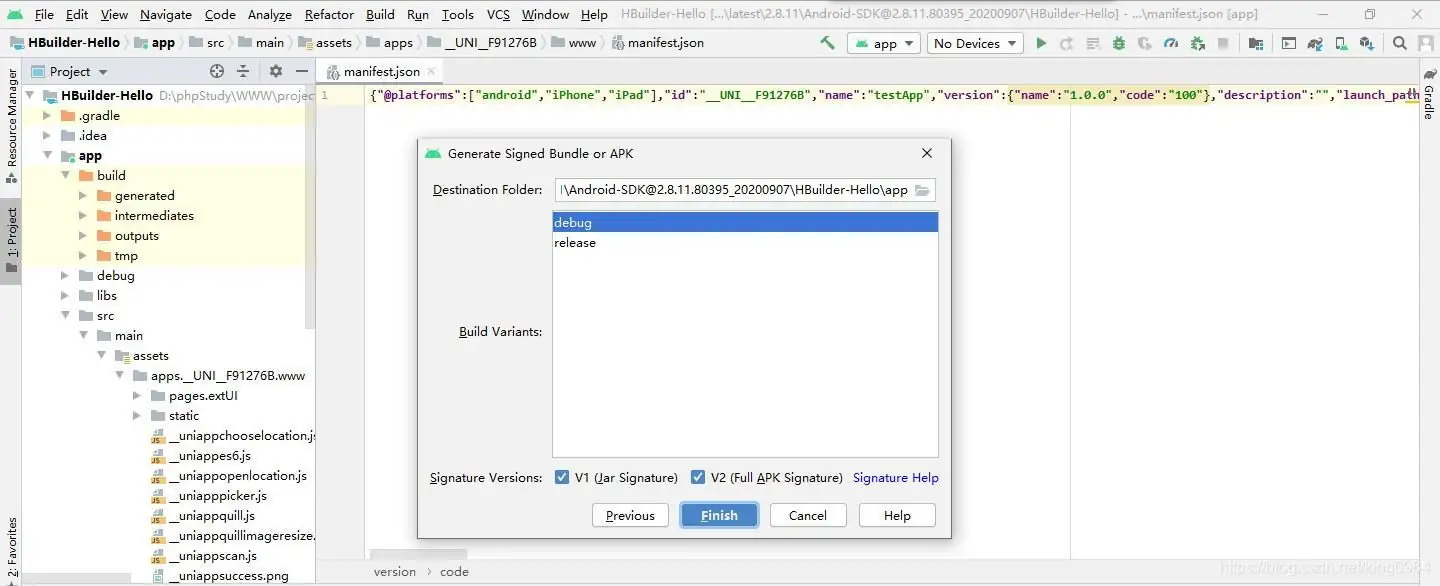Start debugging with the bug icon
Image resolution: width=1440 pixels, height=586 pixels.
(x=1118, y=43)
